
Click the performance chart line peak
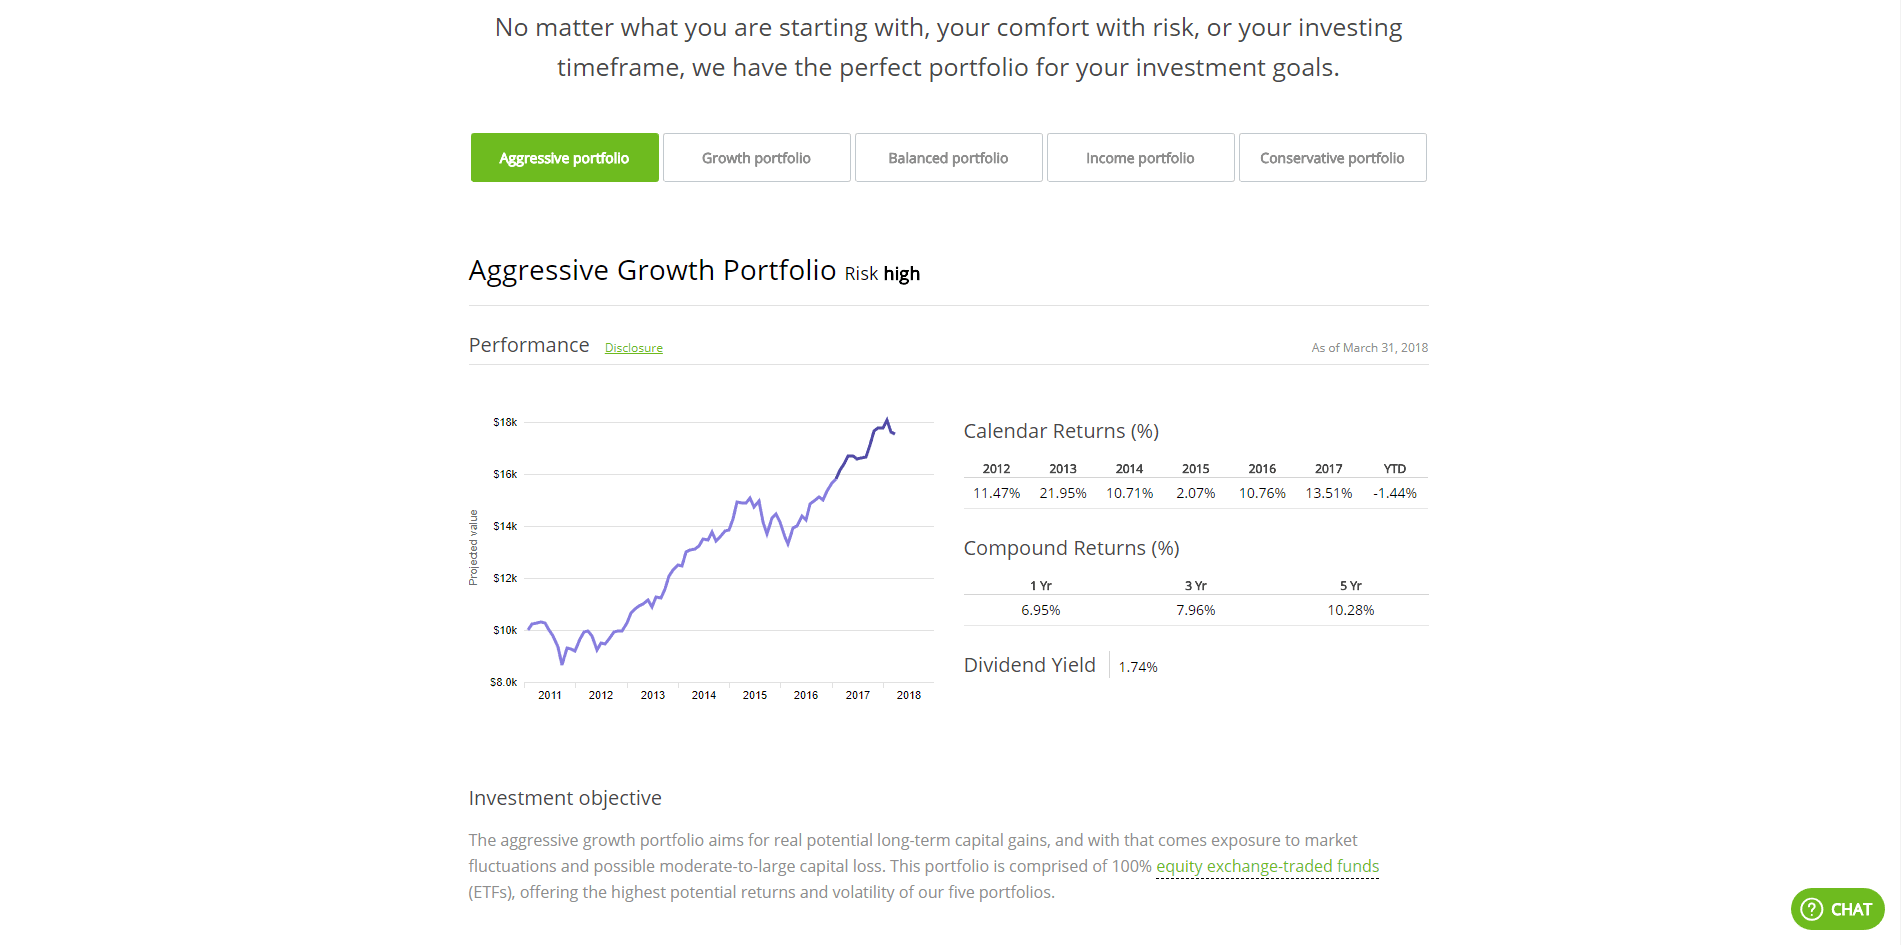pos(886,420)
